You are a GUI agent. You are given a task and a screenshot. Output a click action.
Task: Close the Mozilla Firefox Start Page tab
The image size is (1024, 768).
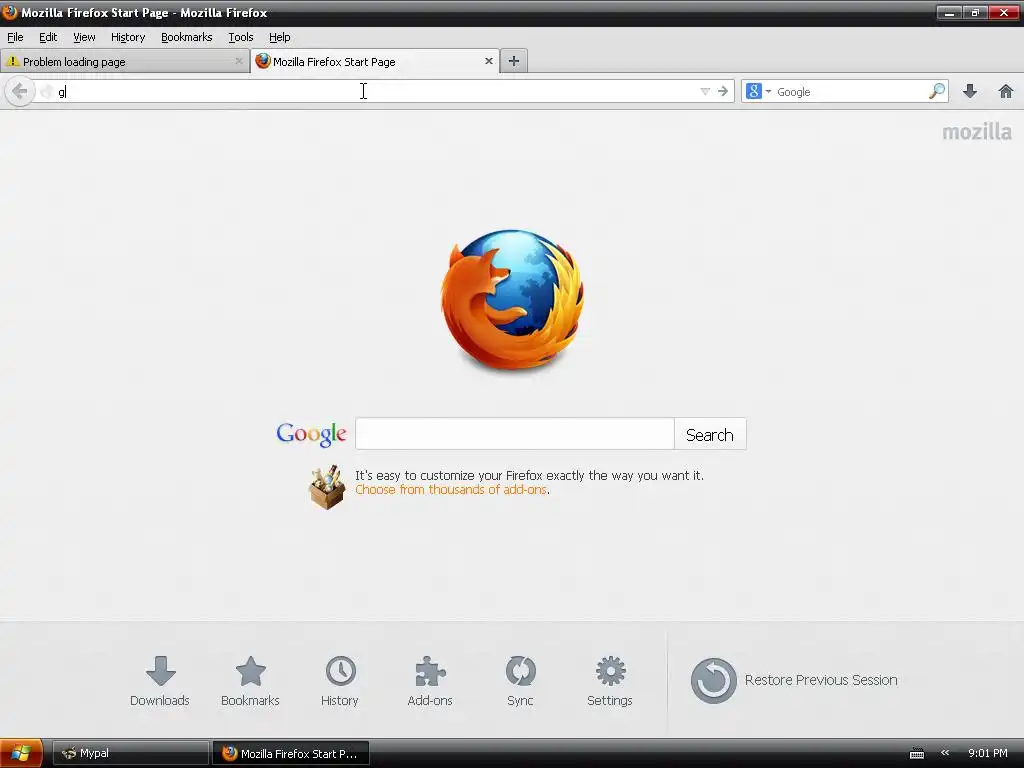(x=488, y=61)
